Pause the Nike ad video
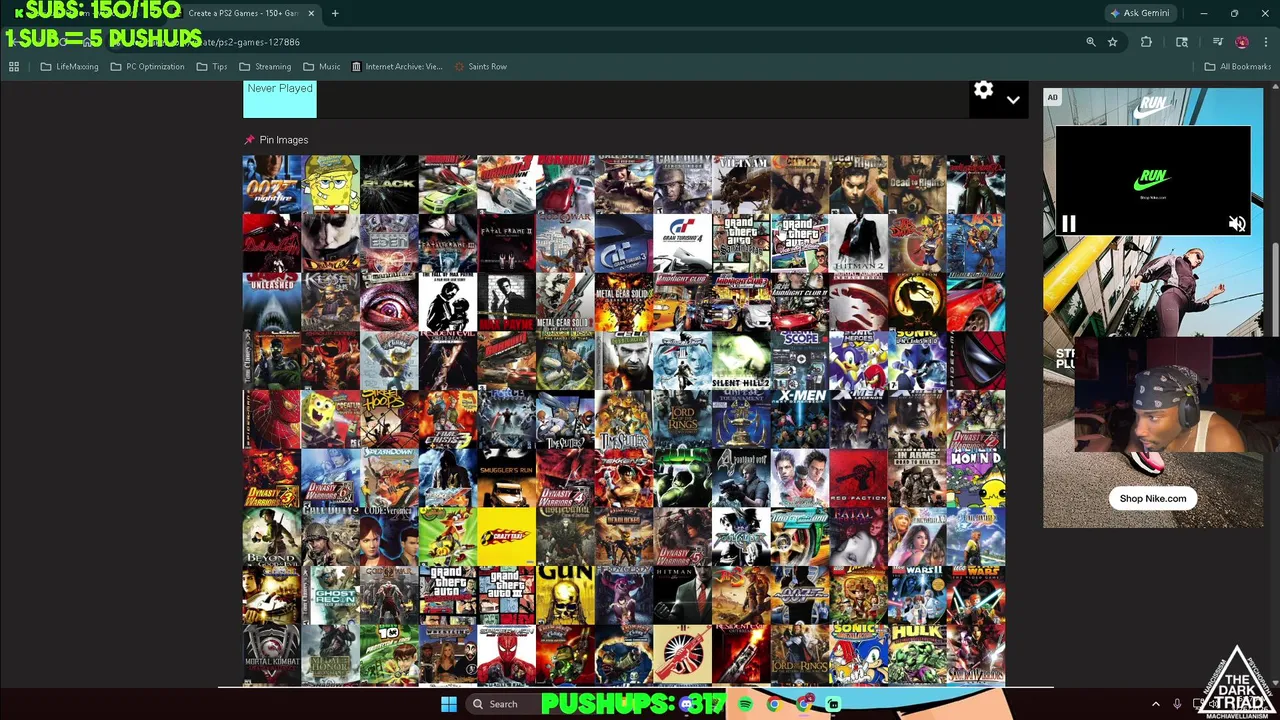 click(x=1068, y=224)
